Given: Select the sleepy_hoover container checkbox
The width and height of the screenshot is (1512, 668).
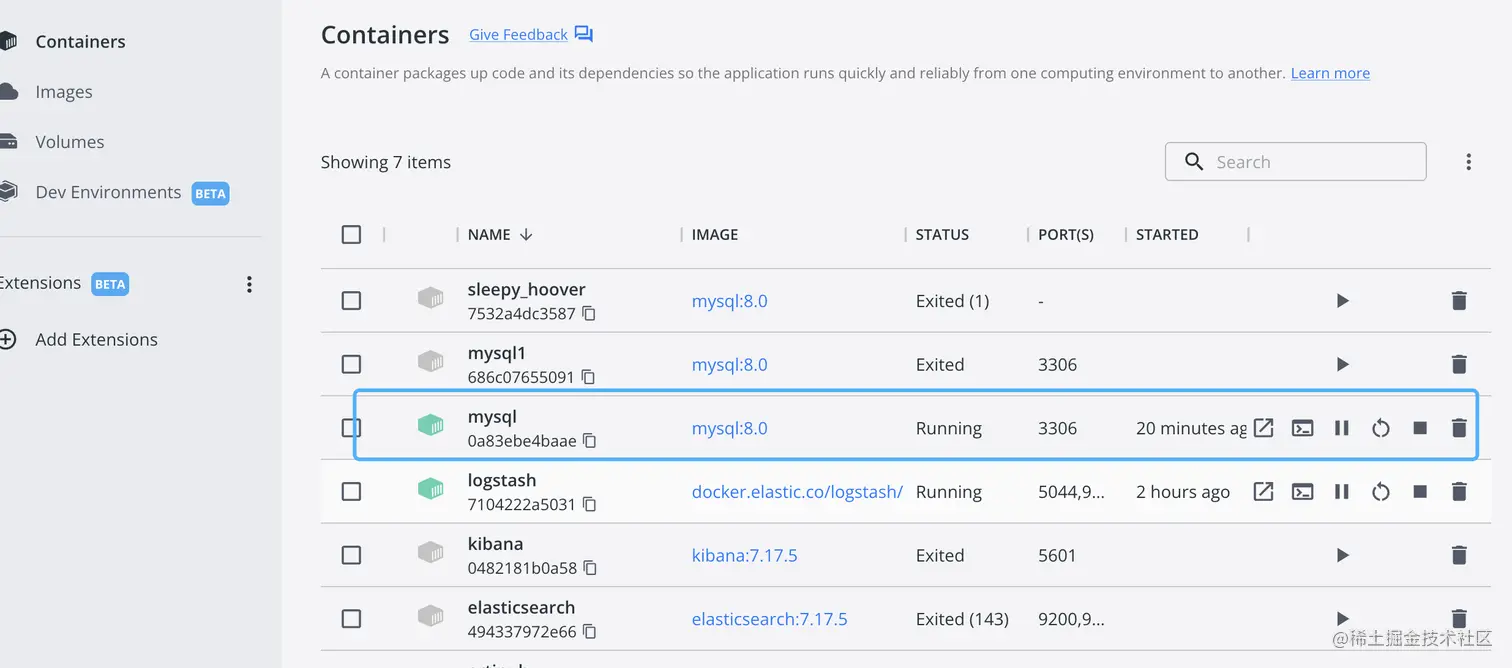Looking at the screenshot, I should tap(351, 301).
